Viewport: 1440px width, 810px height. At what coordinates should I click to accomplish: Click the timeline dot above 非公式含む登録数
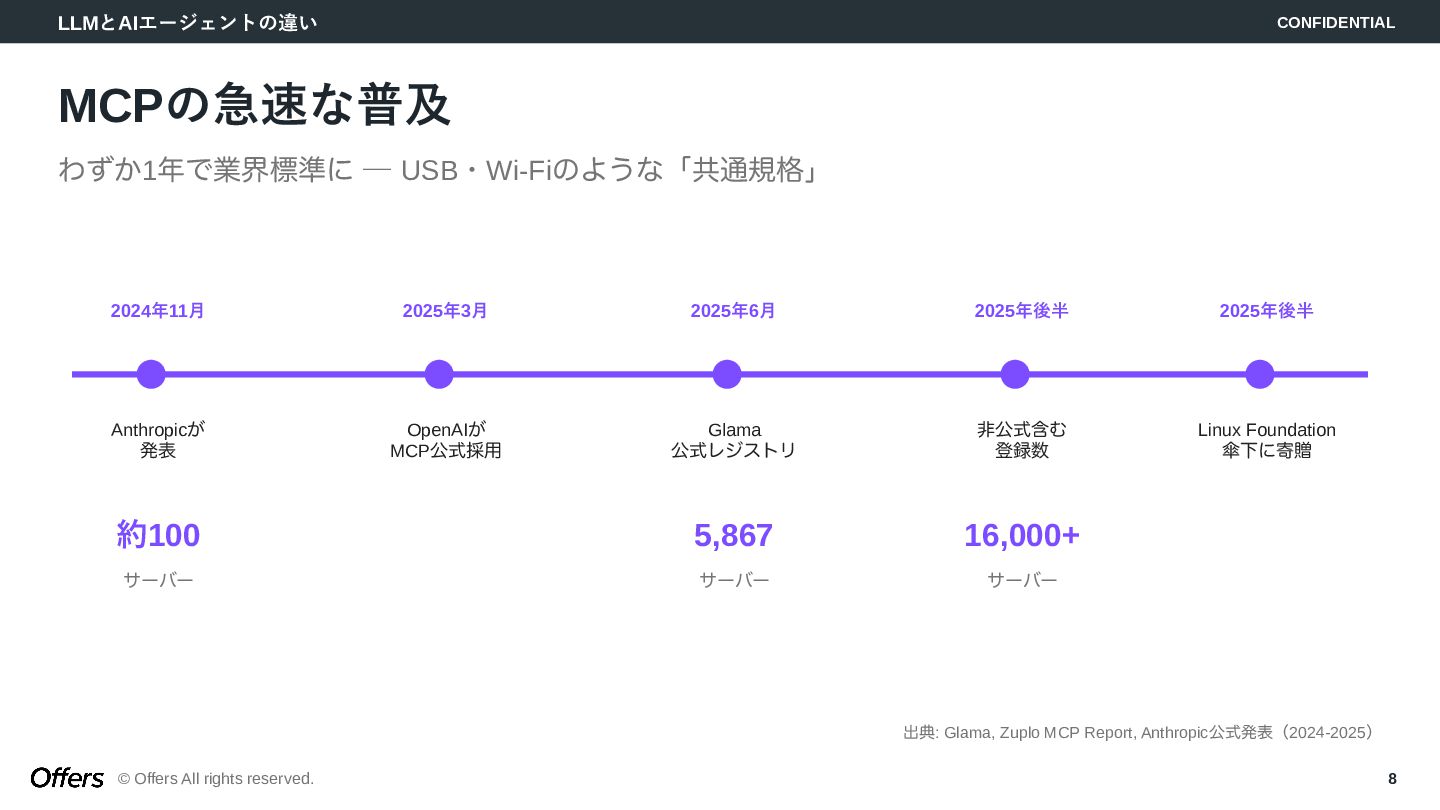click(1015, 374)
